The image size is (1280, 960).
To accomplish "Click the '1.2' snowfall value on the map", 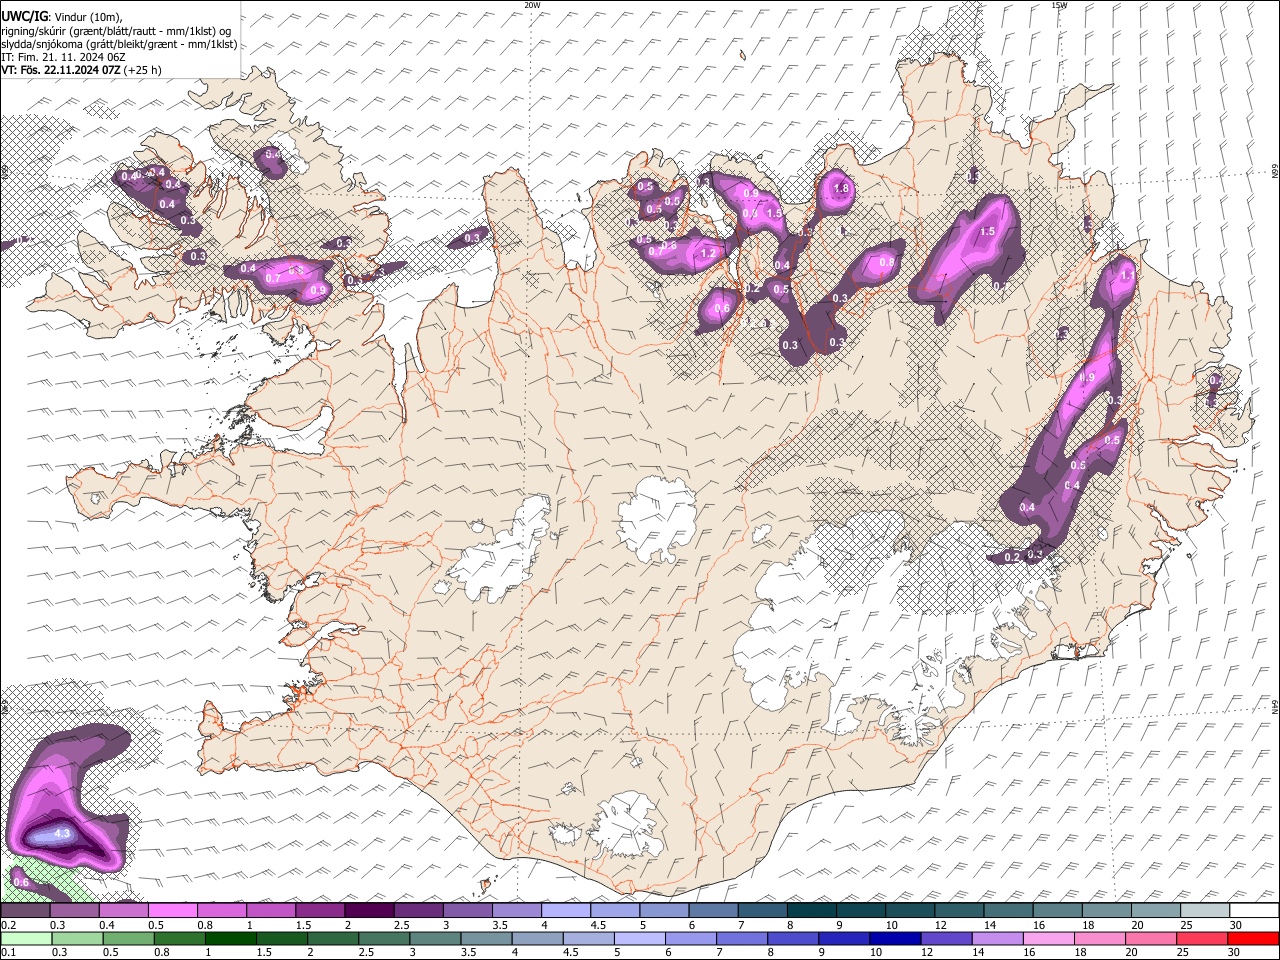I will pos(709,254).
